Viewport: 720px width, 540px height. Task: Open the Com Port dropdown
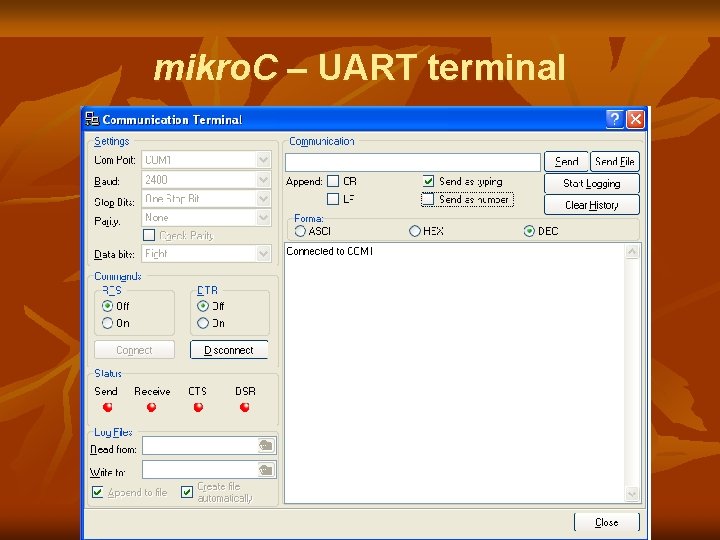[263, 160]
